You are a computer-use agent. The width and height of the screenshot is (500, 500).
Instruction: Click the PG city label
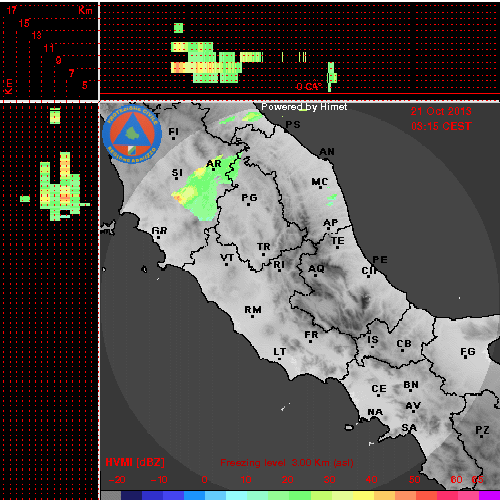pyautogui.click(x=249, y=198)
